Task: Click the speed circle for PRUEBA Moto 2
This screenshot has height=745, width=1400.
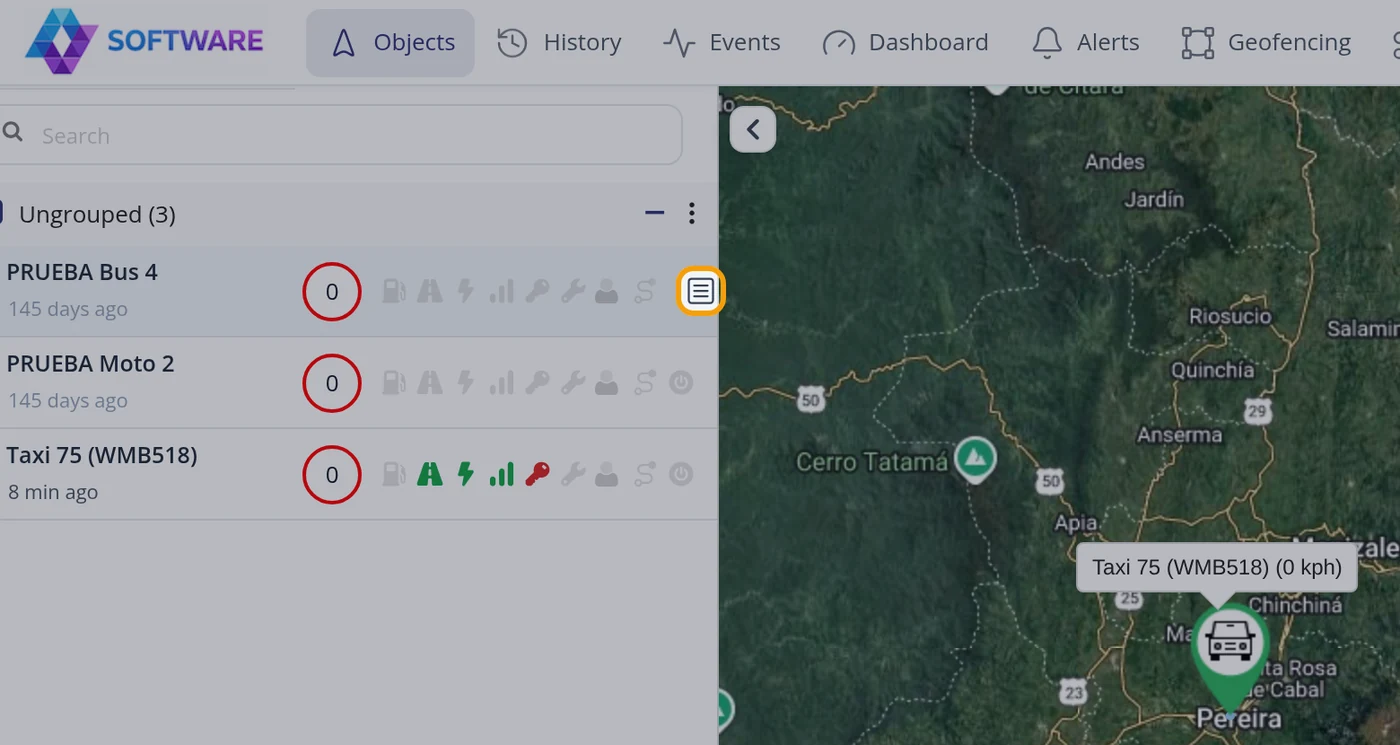Action: (x=332, y=383)
